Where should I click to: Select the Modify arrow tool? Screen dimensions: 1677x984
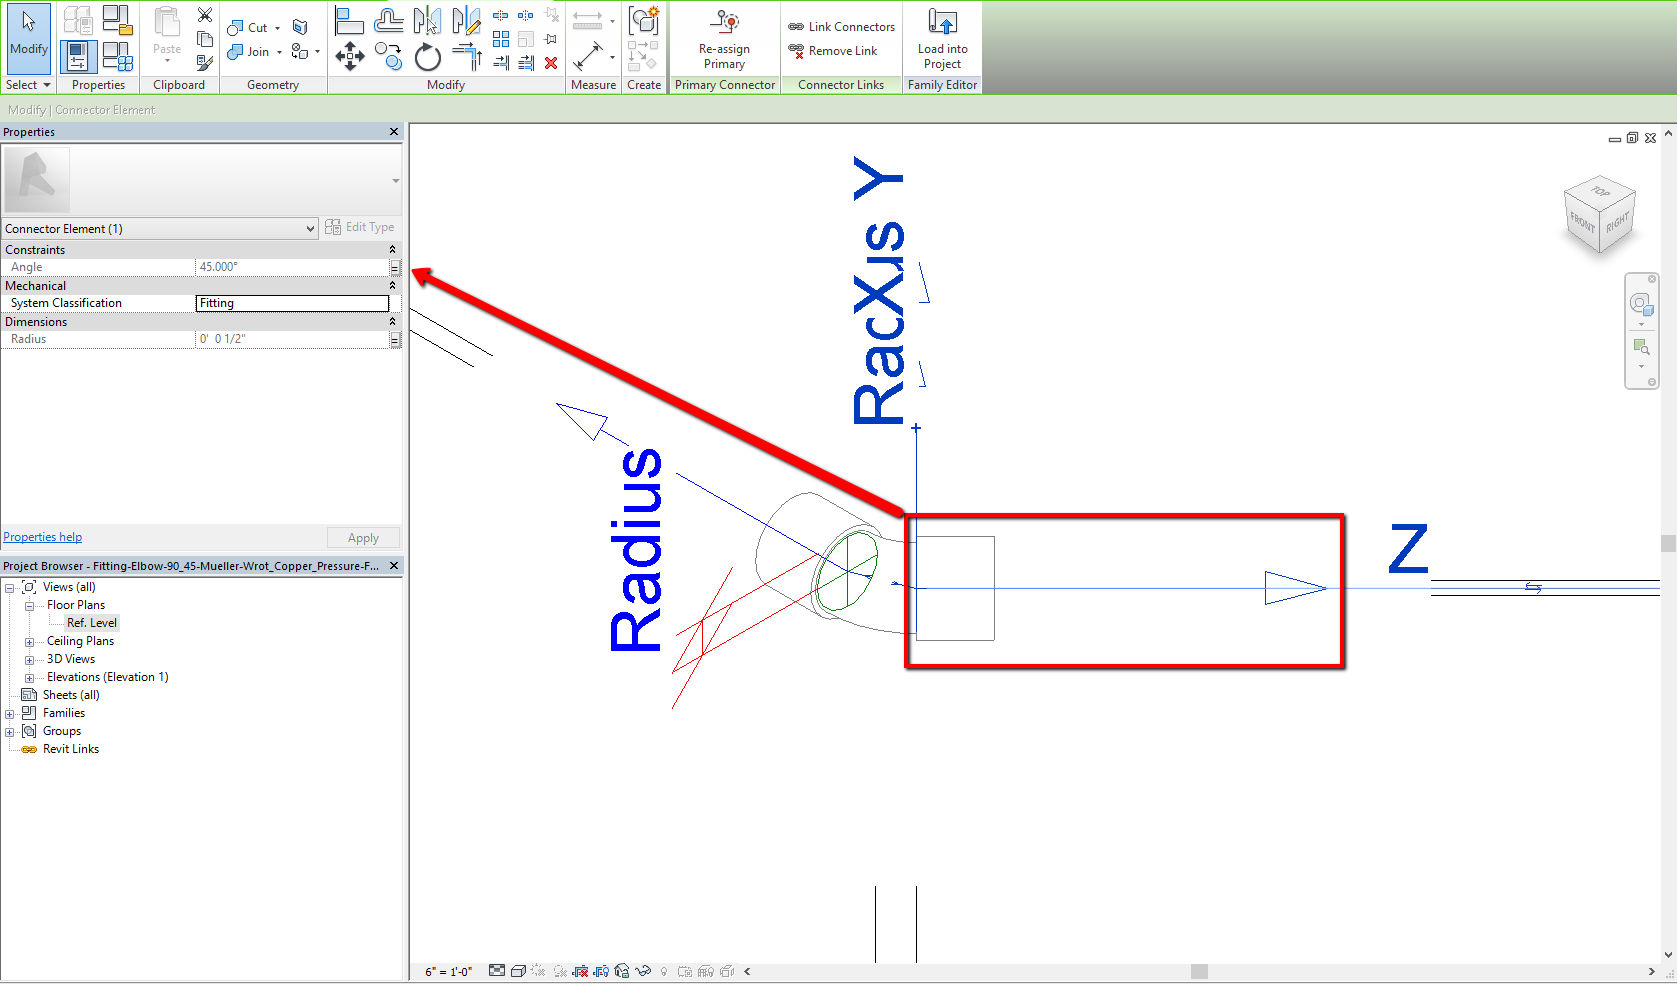(x=28, y=38)
